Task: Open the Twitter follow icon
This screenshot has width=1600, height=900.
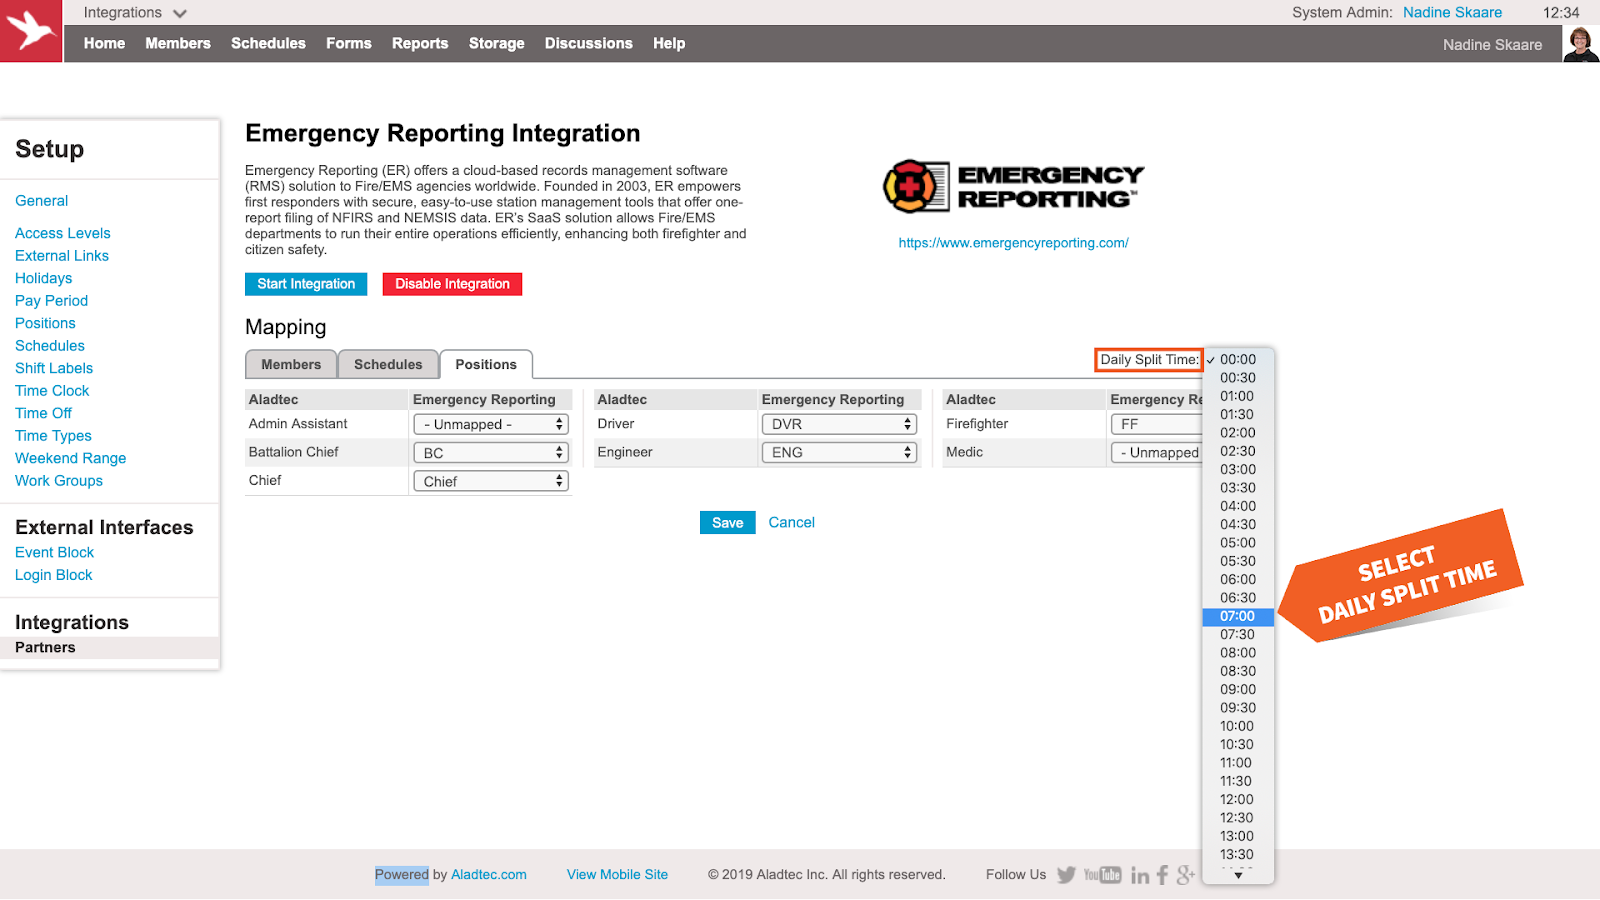Action: click(x=1066, y=875)
